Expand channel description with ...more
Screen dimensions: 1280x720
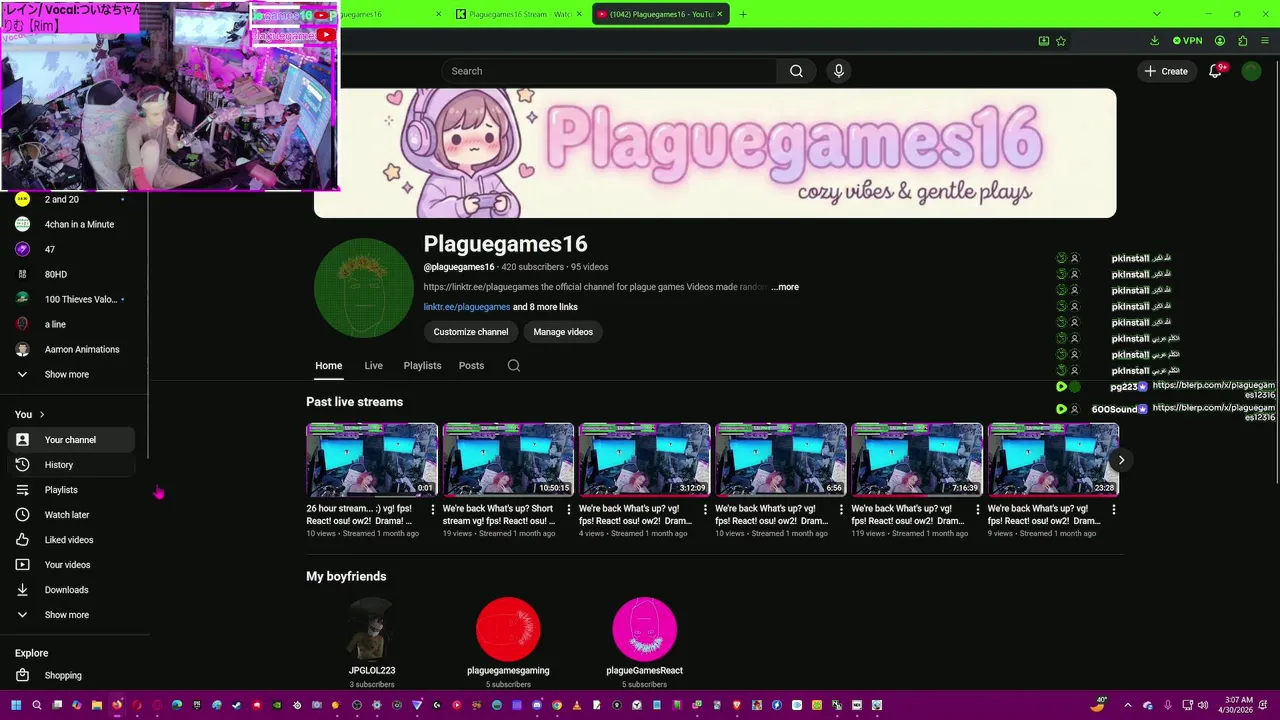click(785, 287)
